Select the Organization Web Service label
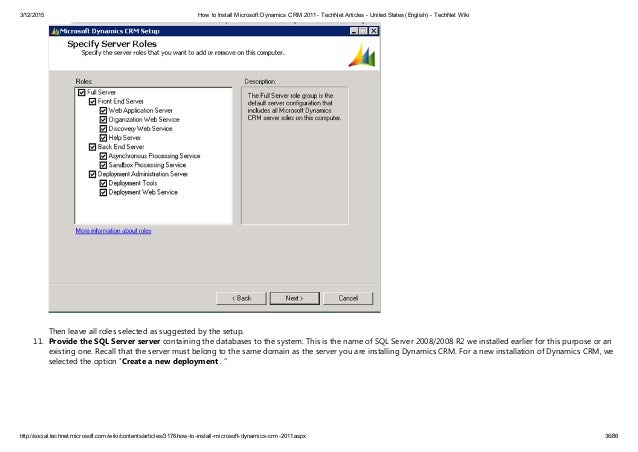Viewport: 638px width, 452px height. 144,120
